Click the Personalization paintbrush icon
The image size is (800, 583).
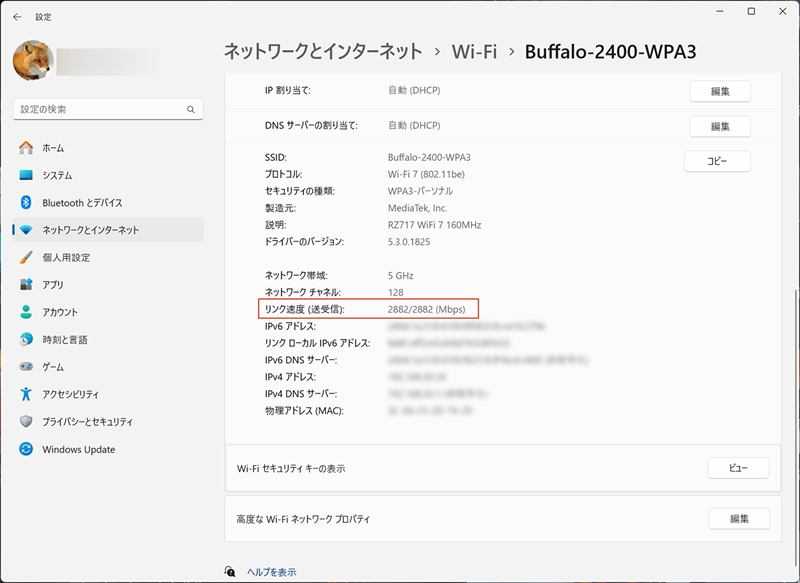26,257
